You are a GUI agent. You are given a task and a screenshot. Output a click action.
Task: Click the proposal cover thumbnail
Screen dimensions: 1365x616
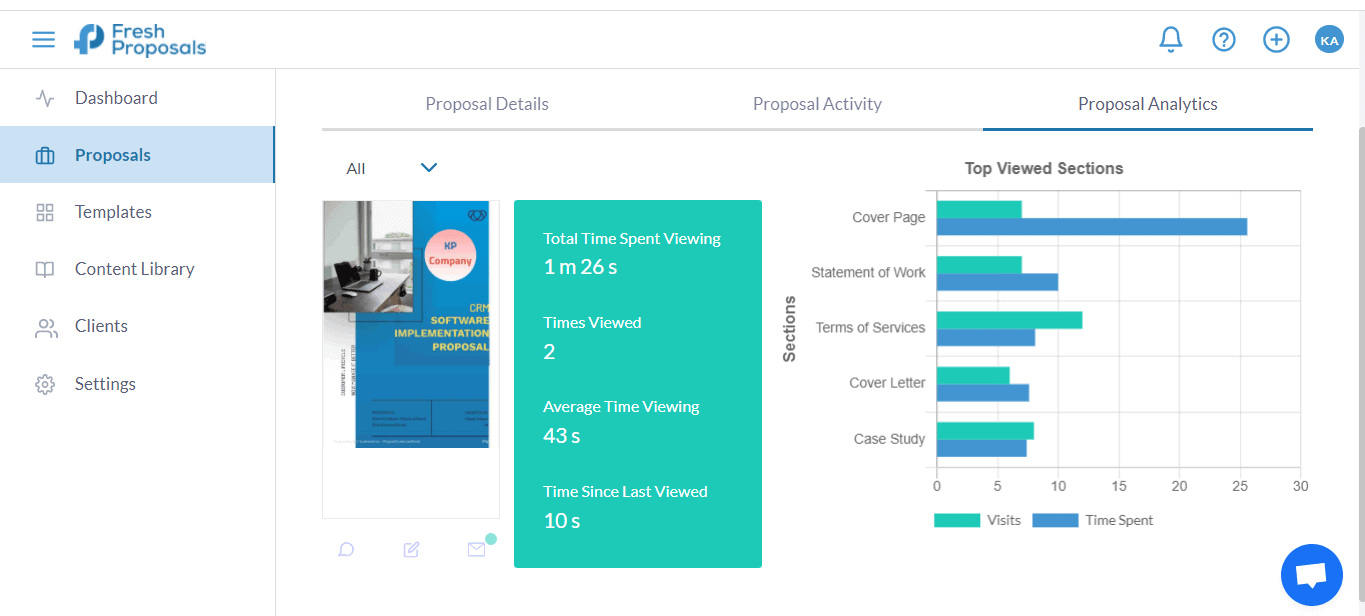pyautogui.click(x=406, y=324)
